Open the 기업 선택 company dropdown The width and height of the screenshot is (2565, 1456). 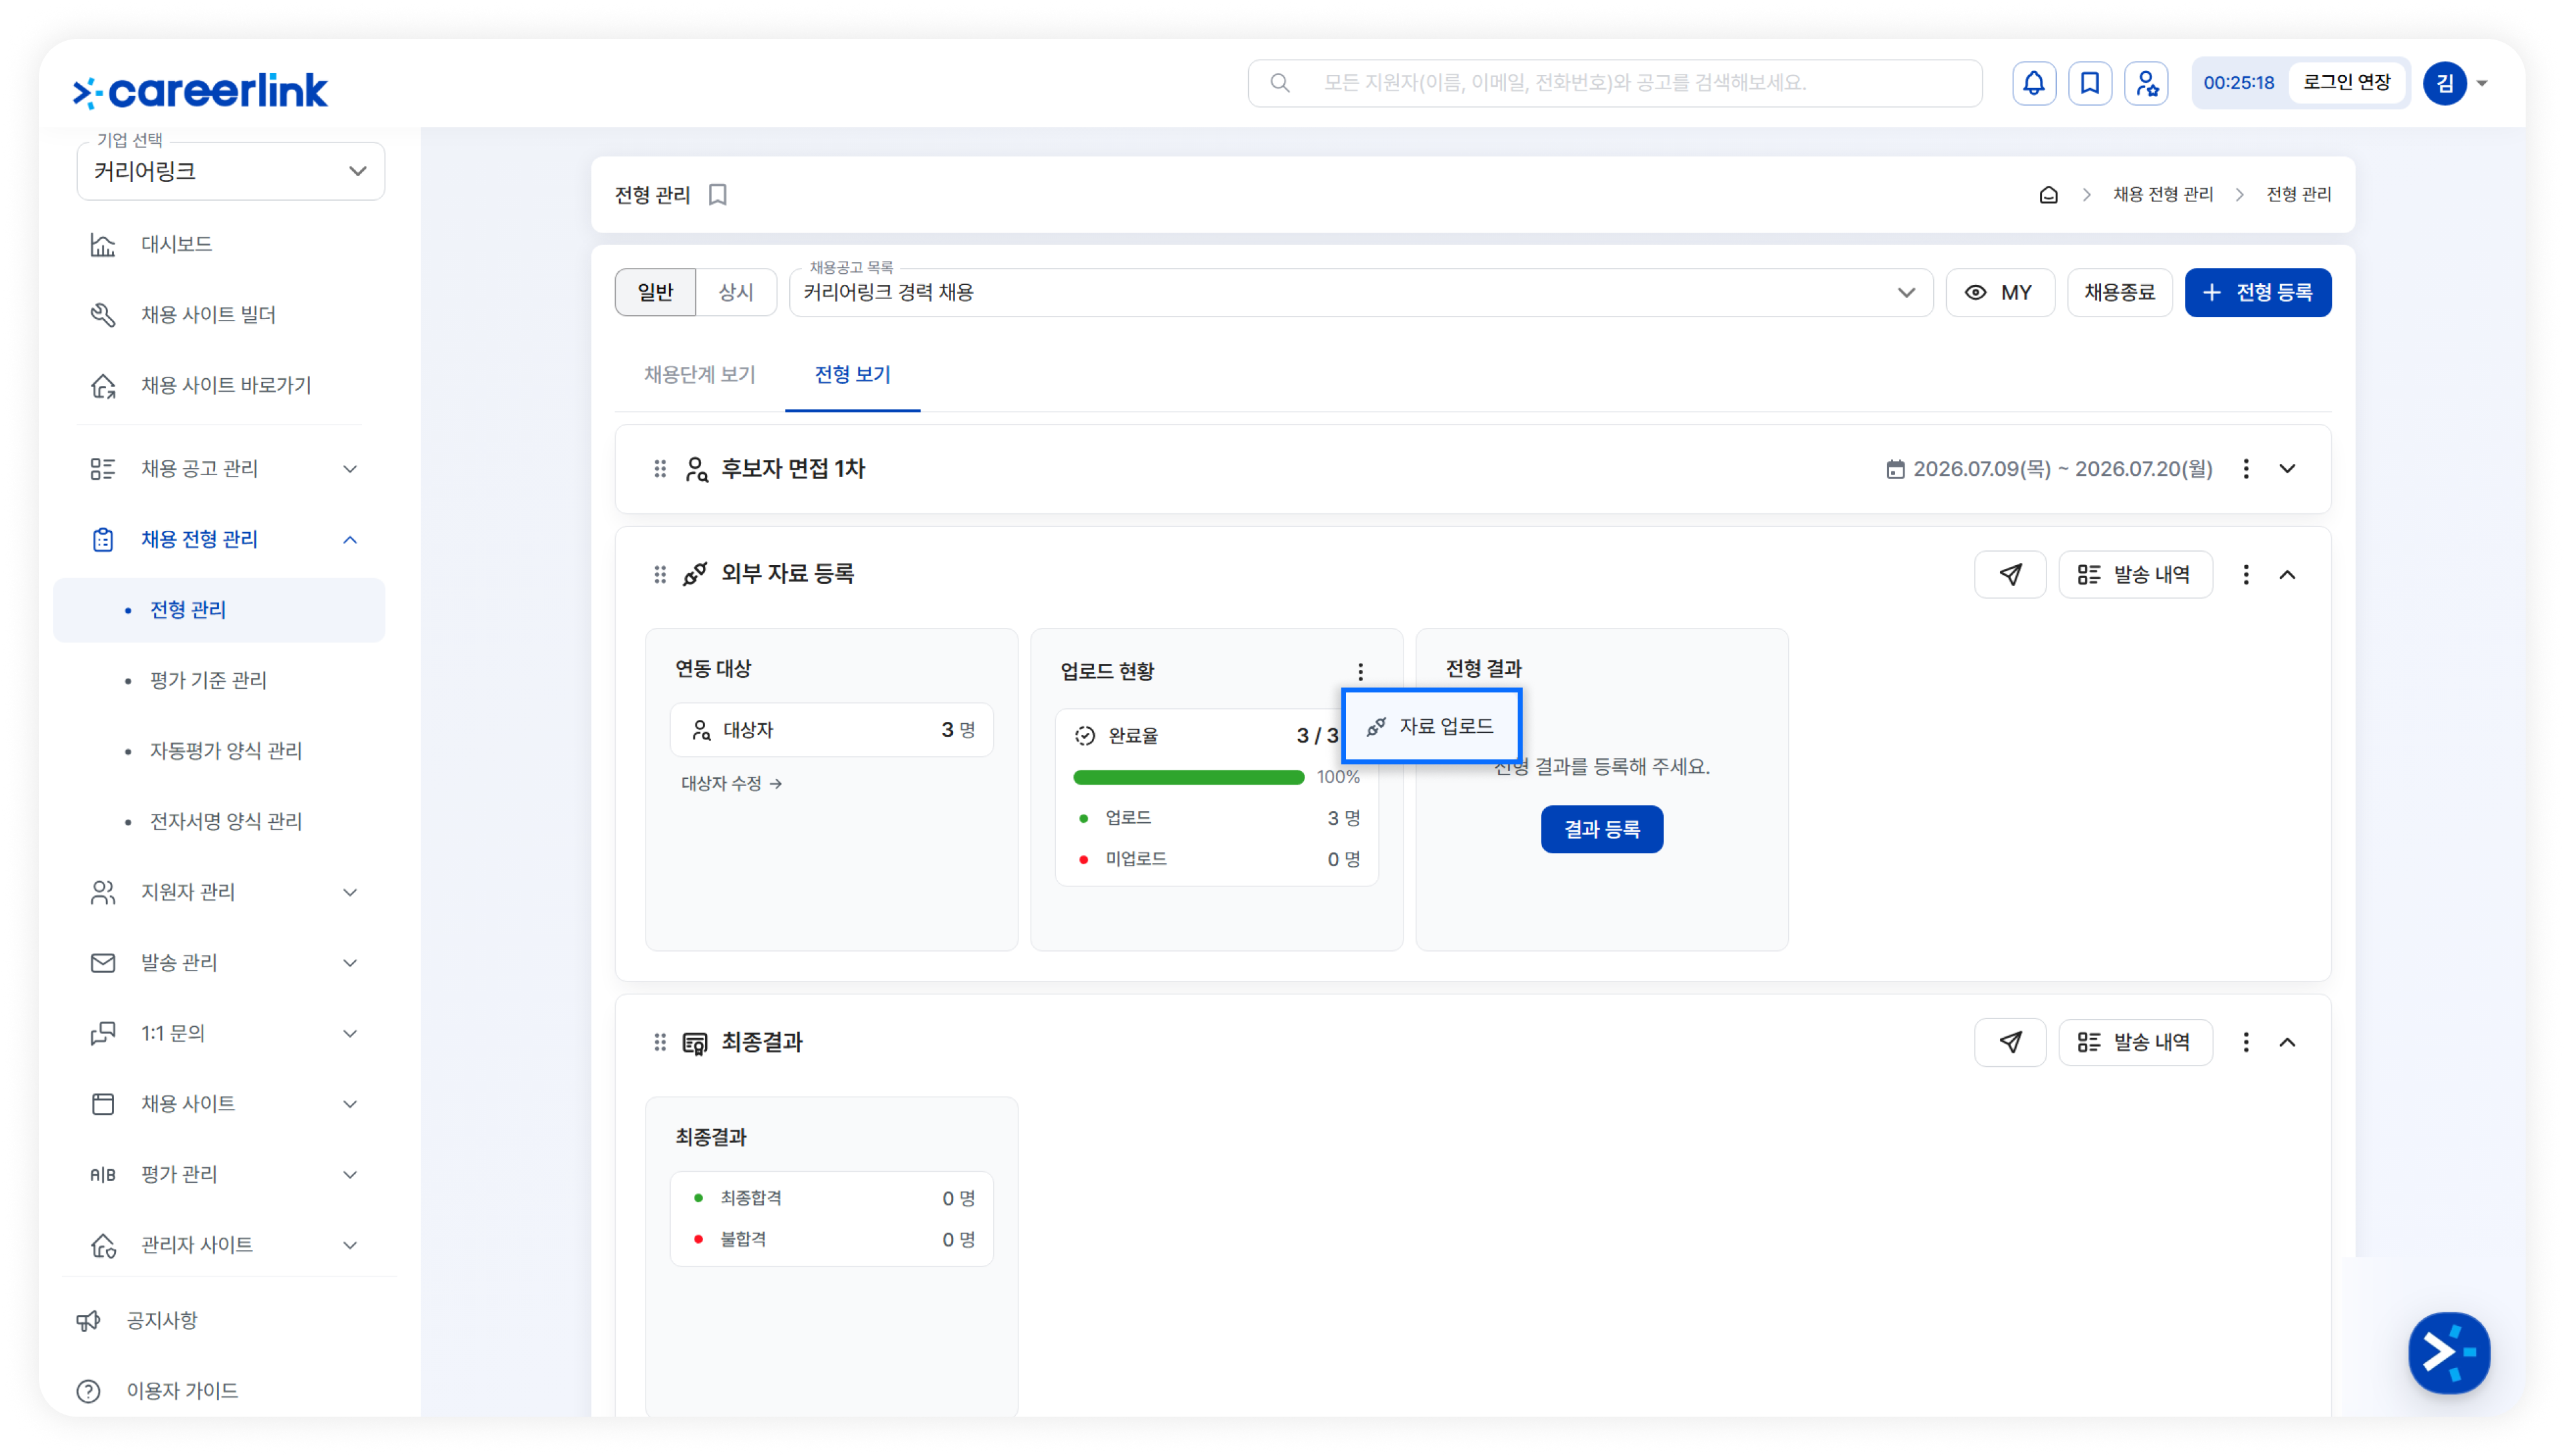point(231,171)
